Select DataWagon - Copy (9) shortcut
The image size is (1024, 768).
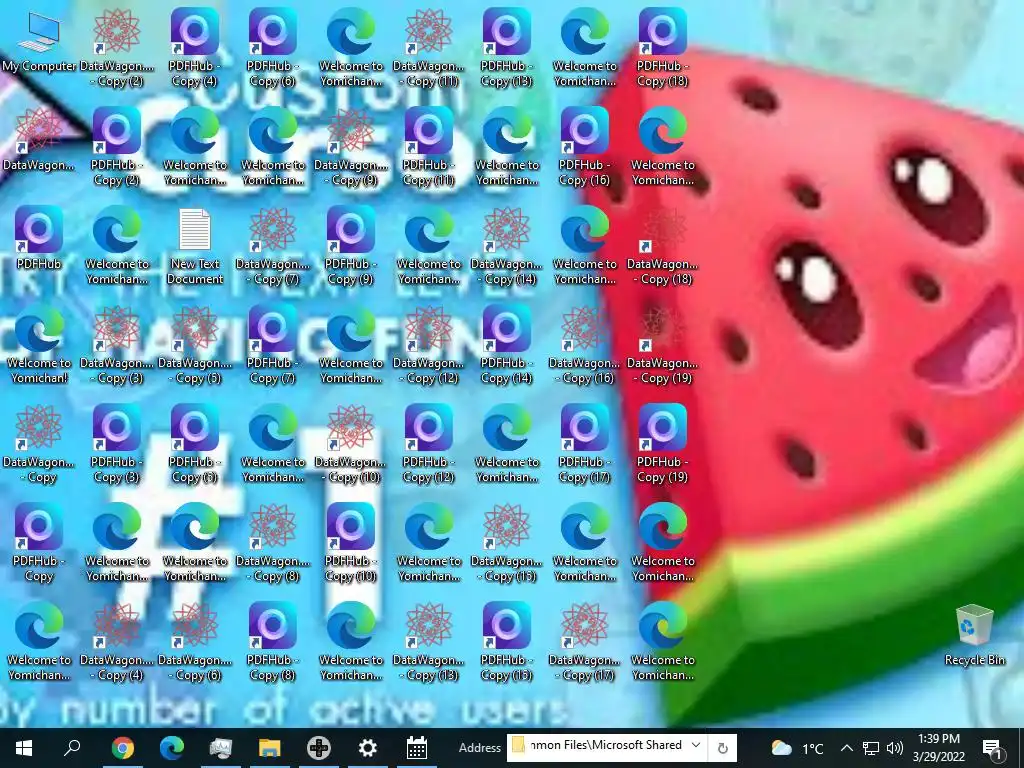(351, 148)
